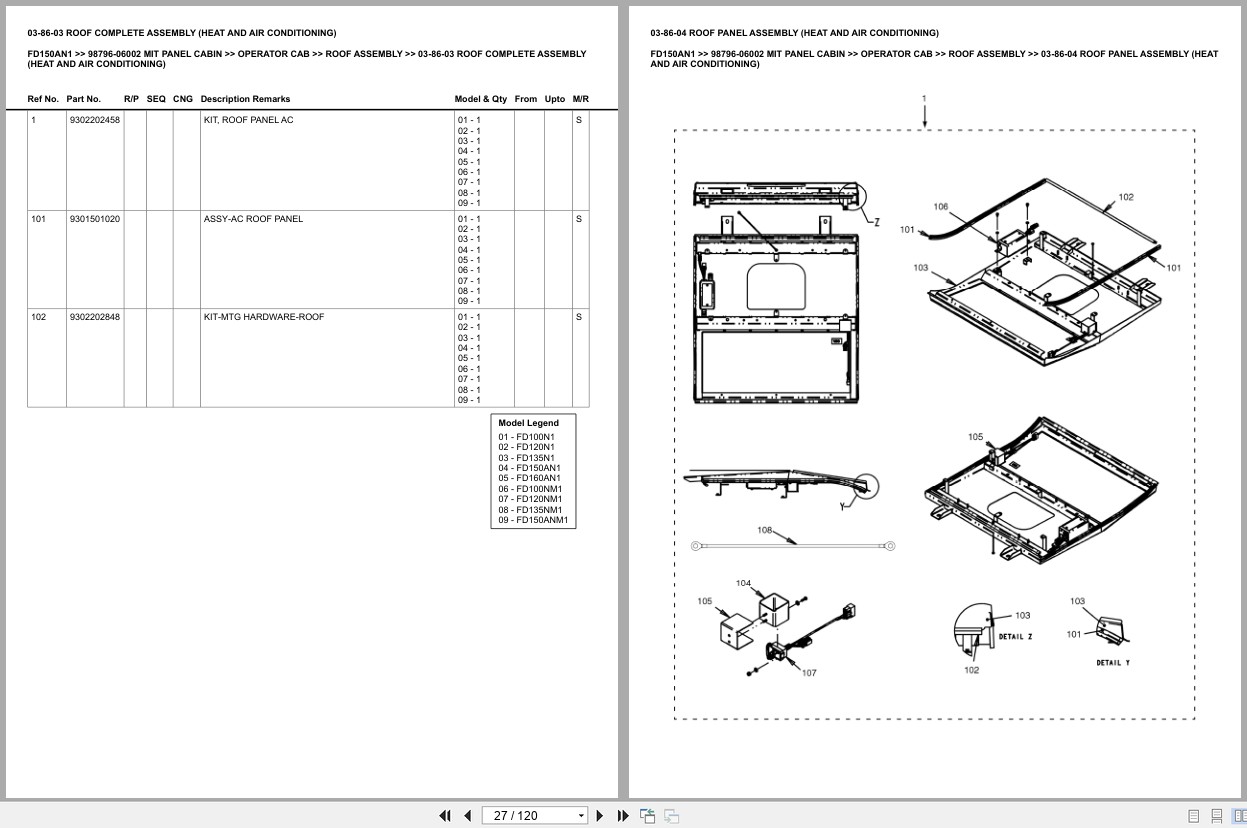Click the Description Remarks column header
Image resolution: width=1247 pixels, height=828 pixels.
pos(245,99)
